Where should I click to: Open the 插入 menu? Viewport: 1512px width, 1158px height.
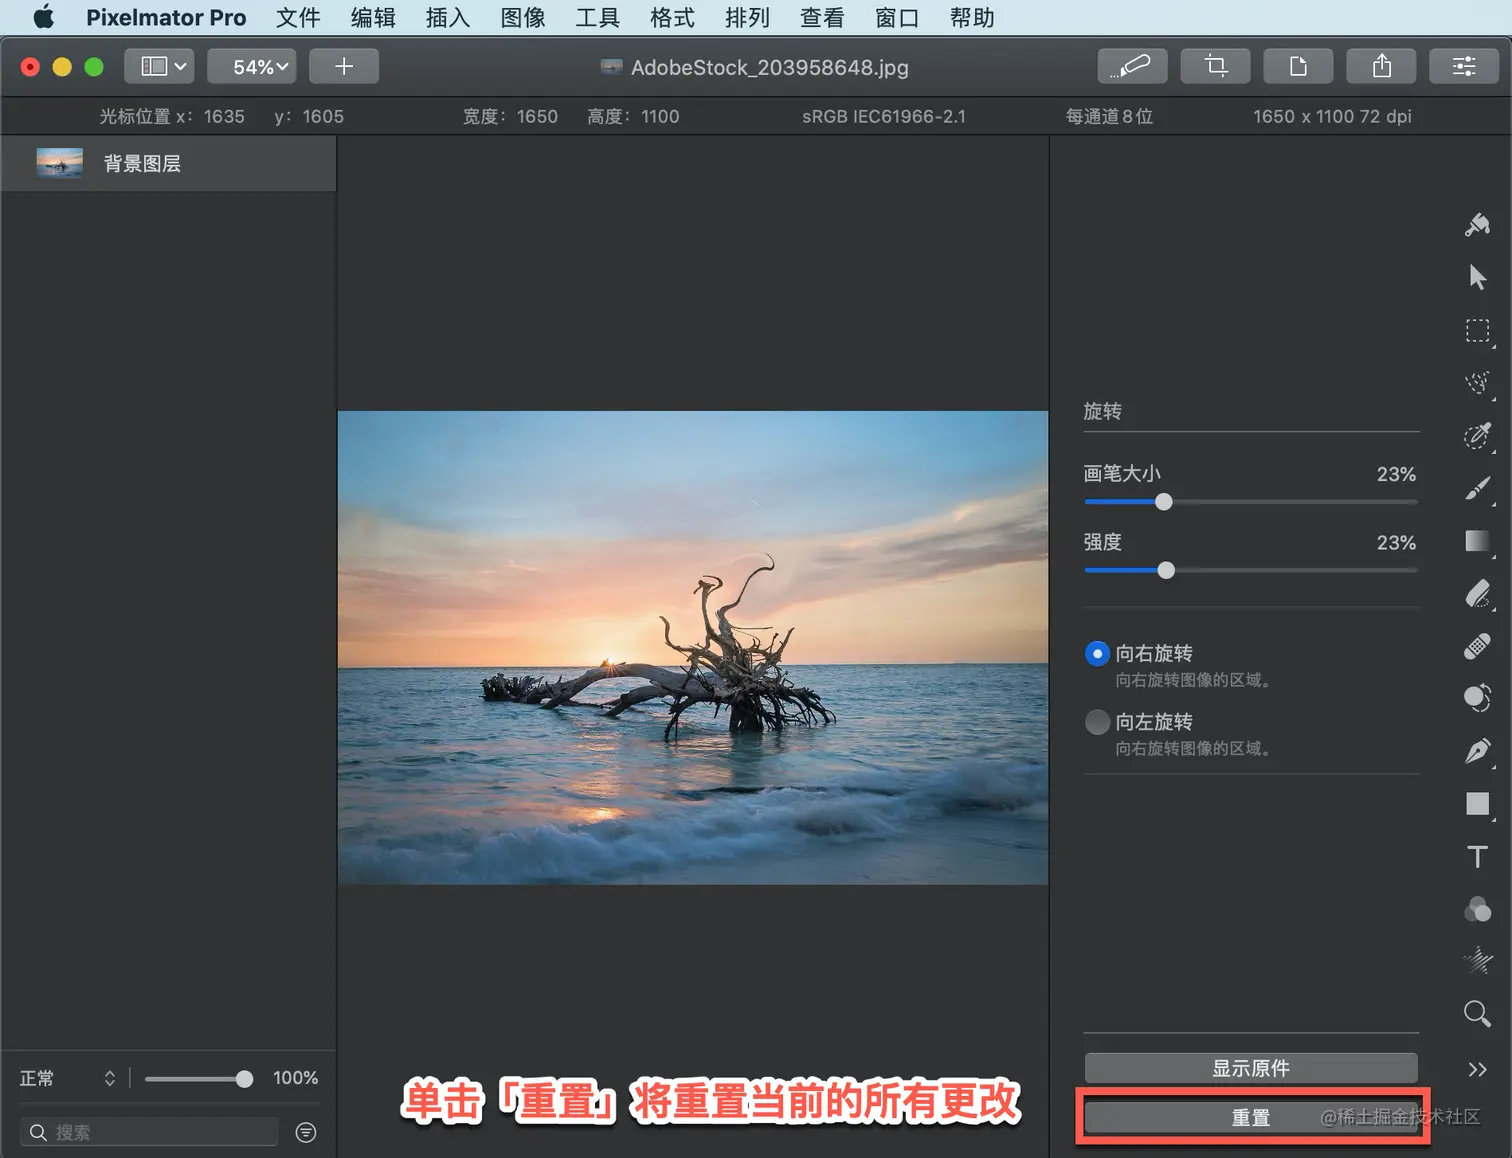click(x=448, y=17)
